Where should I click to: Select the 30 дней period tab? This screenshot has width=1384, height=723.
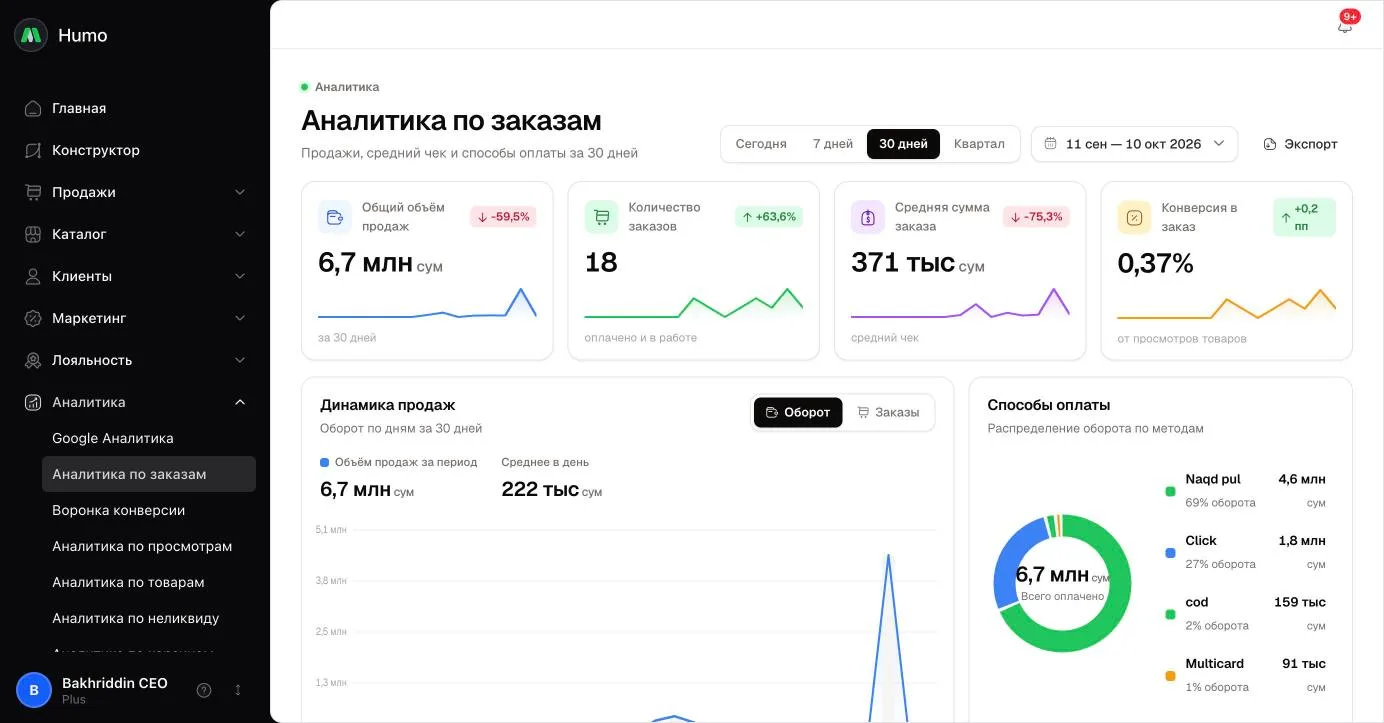(903, 144)
